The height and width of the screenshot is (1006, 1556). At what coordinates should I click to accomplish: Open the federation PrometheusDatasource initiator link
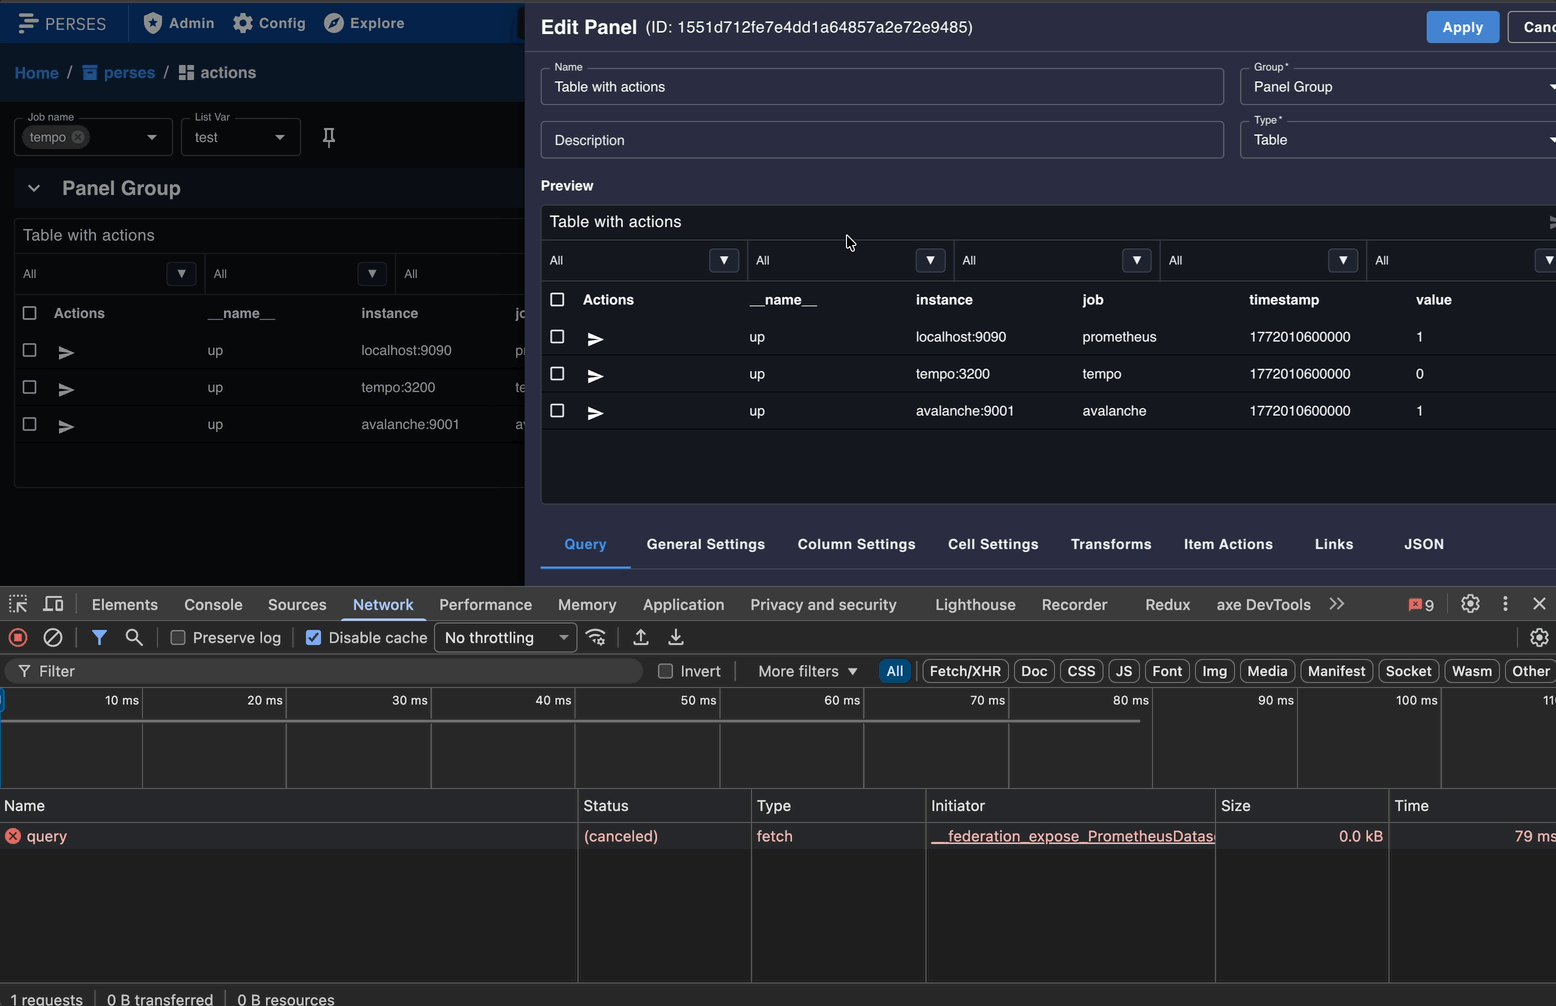(1072, 836)
